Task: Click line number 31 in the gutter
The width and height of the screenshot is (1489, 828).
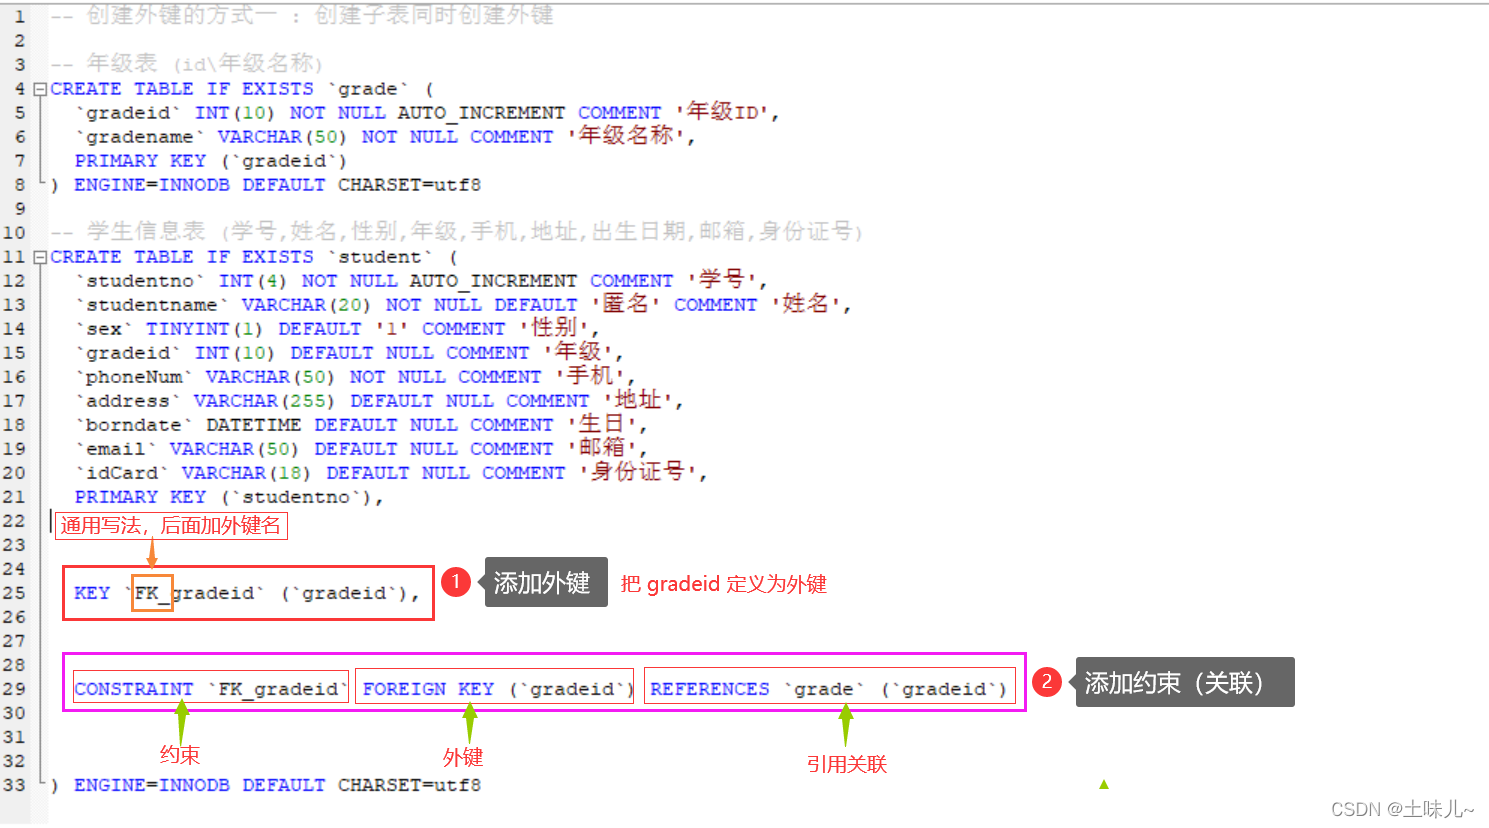Action: [x=14, y=737]
